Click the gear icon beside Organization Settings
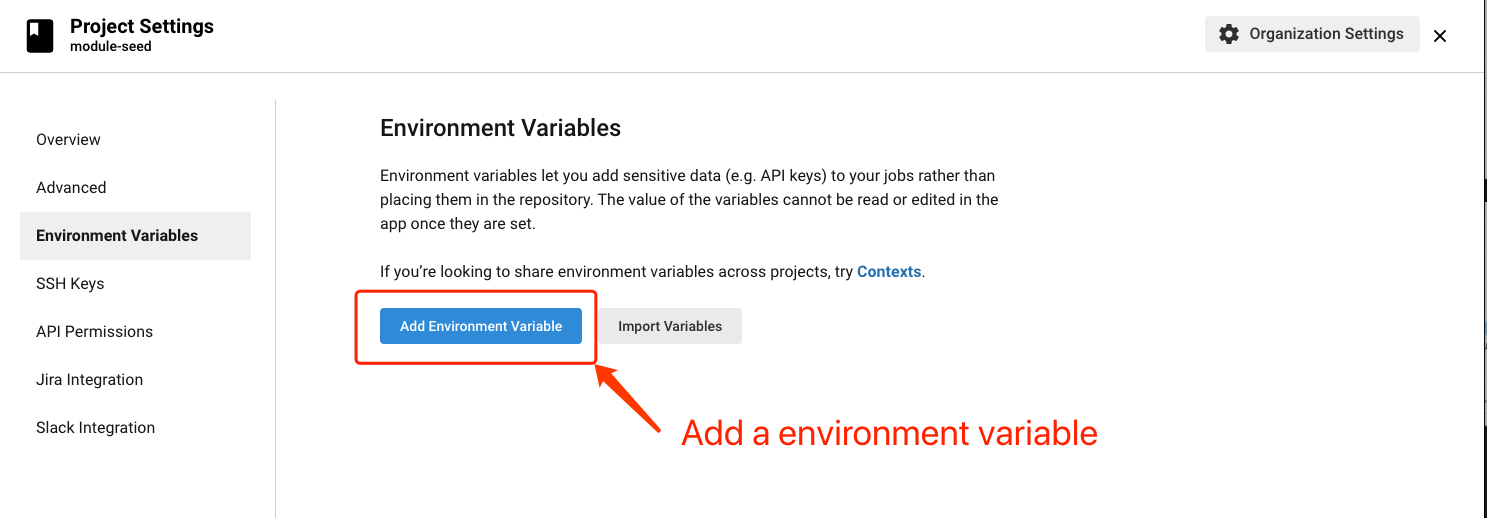Screen dimensions: 1487x518 point(1229,34)
